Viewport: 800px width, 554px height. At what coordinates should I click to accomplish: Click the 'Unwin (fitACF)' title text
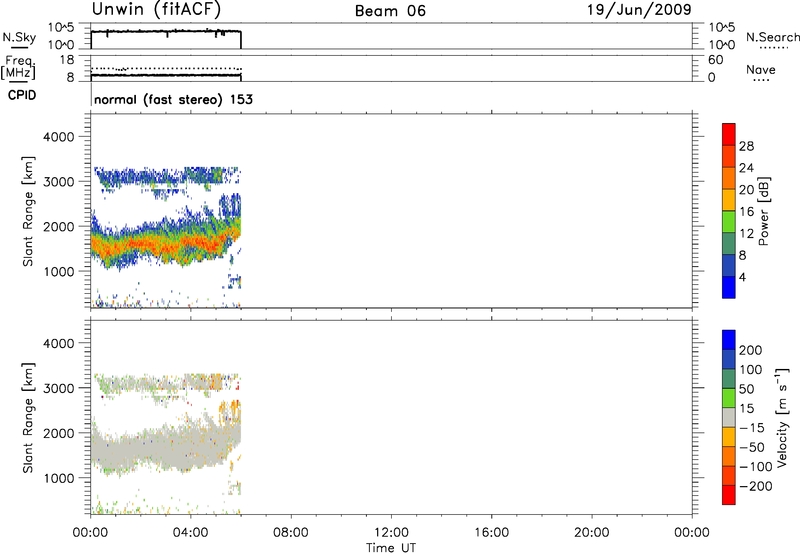click(156, 10)
